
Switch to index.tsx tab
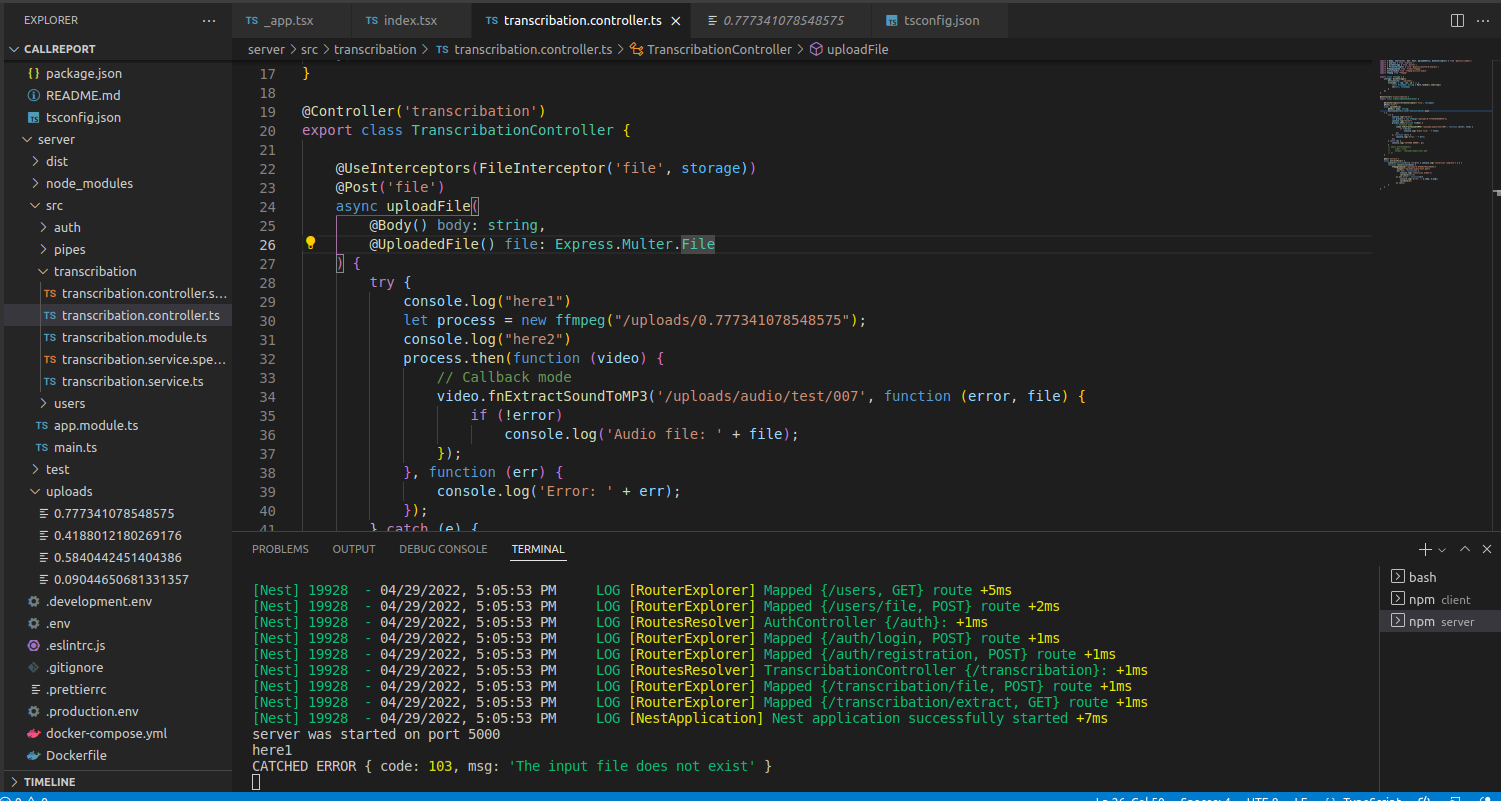[x=411, y=20]
